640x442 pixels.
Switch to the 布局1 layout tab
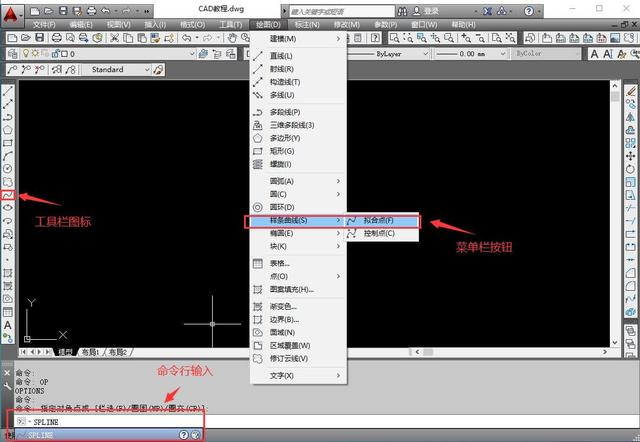(90, 352)
